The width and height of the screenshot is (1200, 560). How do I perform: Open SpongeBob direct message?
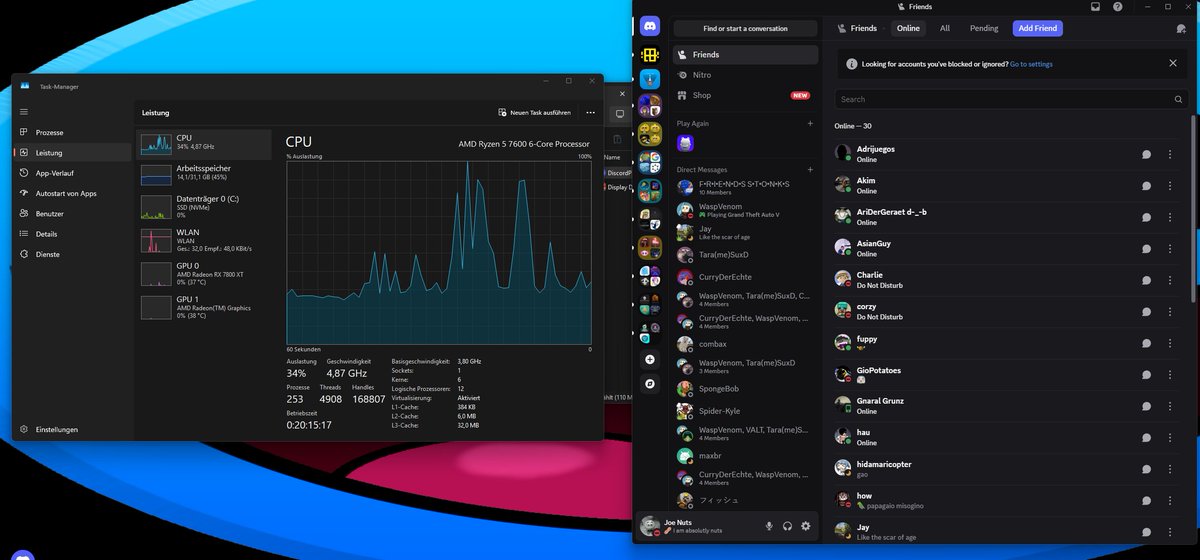click(746, 388)
